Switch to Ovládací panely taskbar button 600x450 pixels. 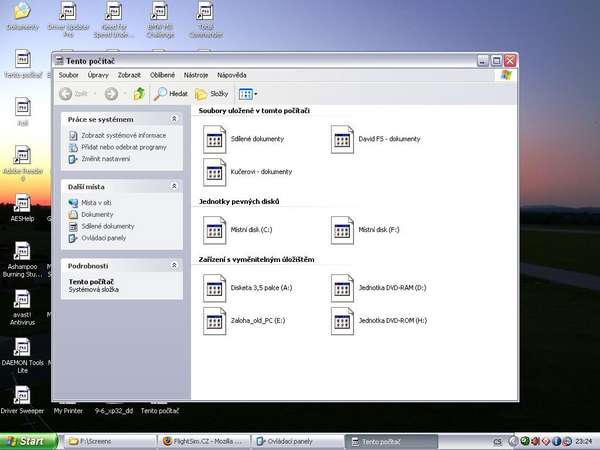(298, 442)
